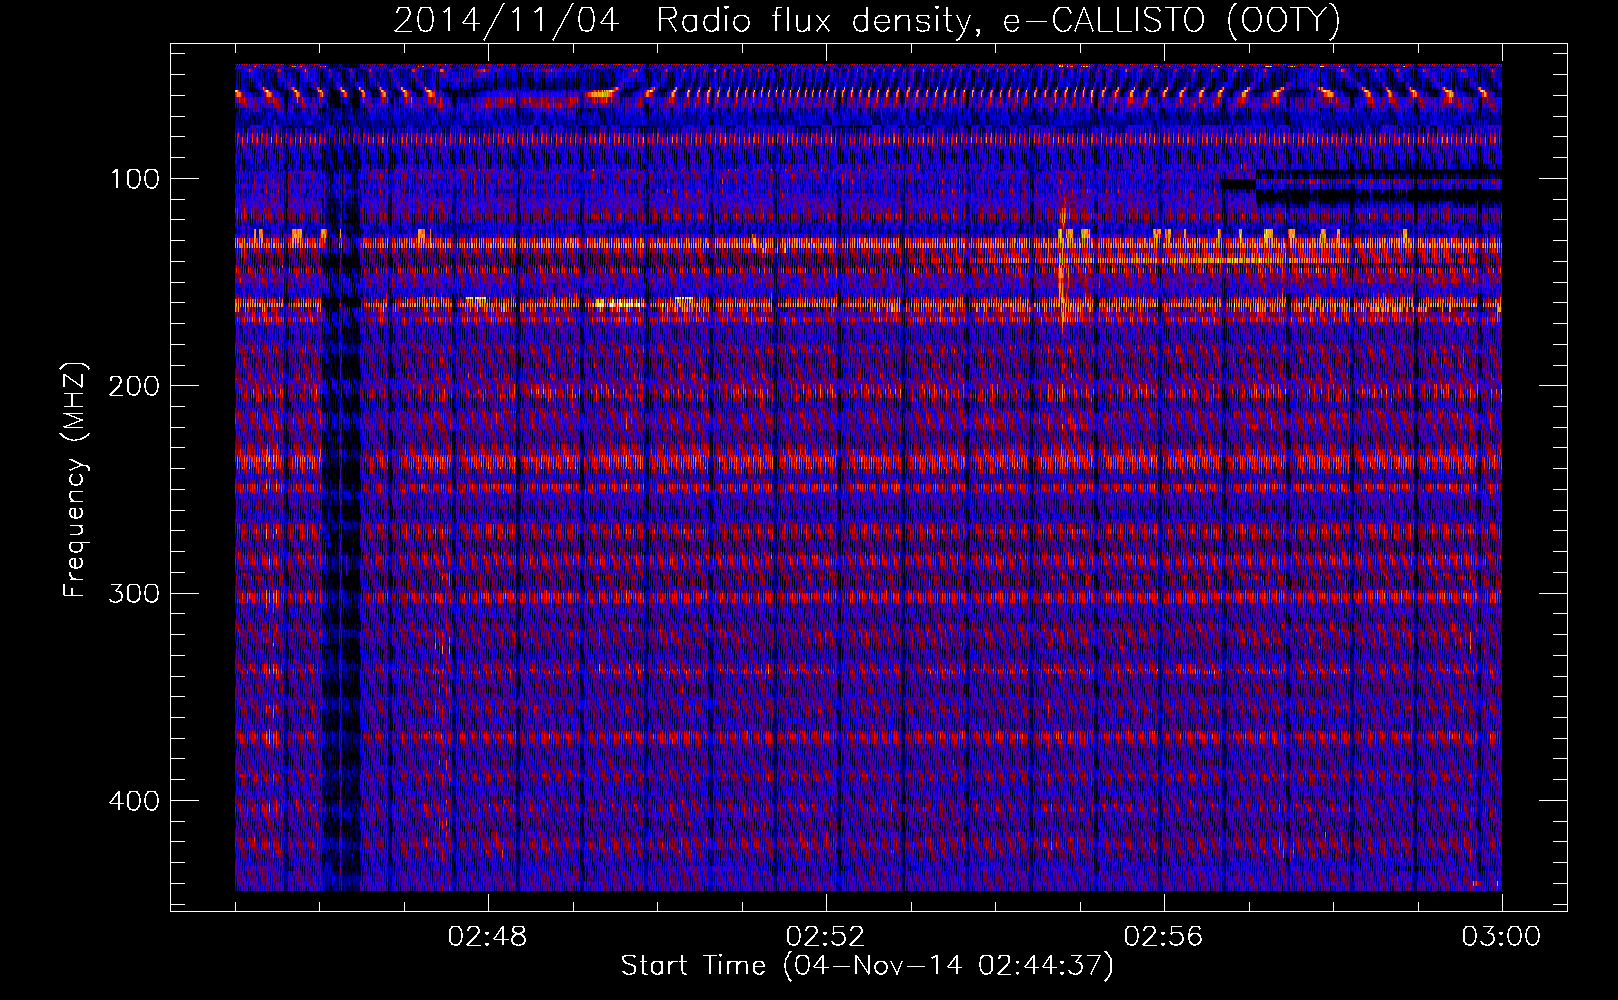Viewport: 1618px width, 1000px height.
Task: Click the 02:48 time tick label
Action: [488, 937]
